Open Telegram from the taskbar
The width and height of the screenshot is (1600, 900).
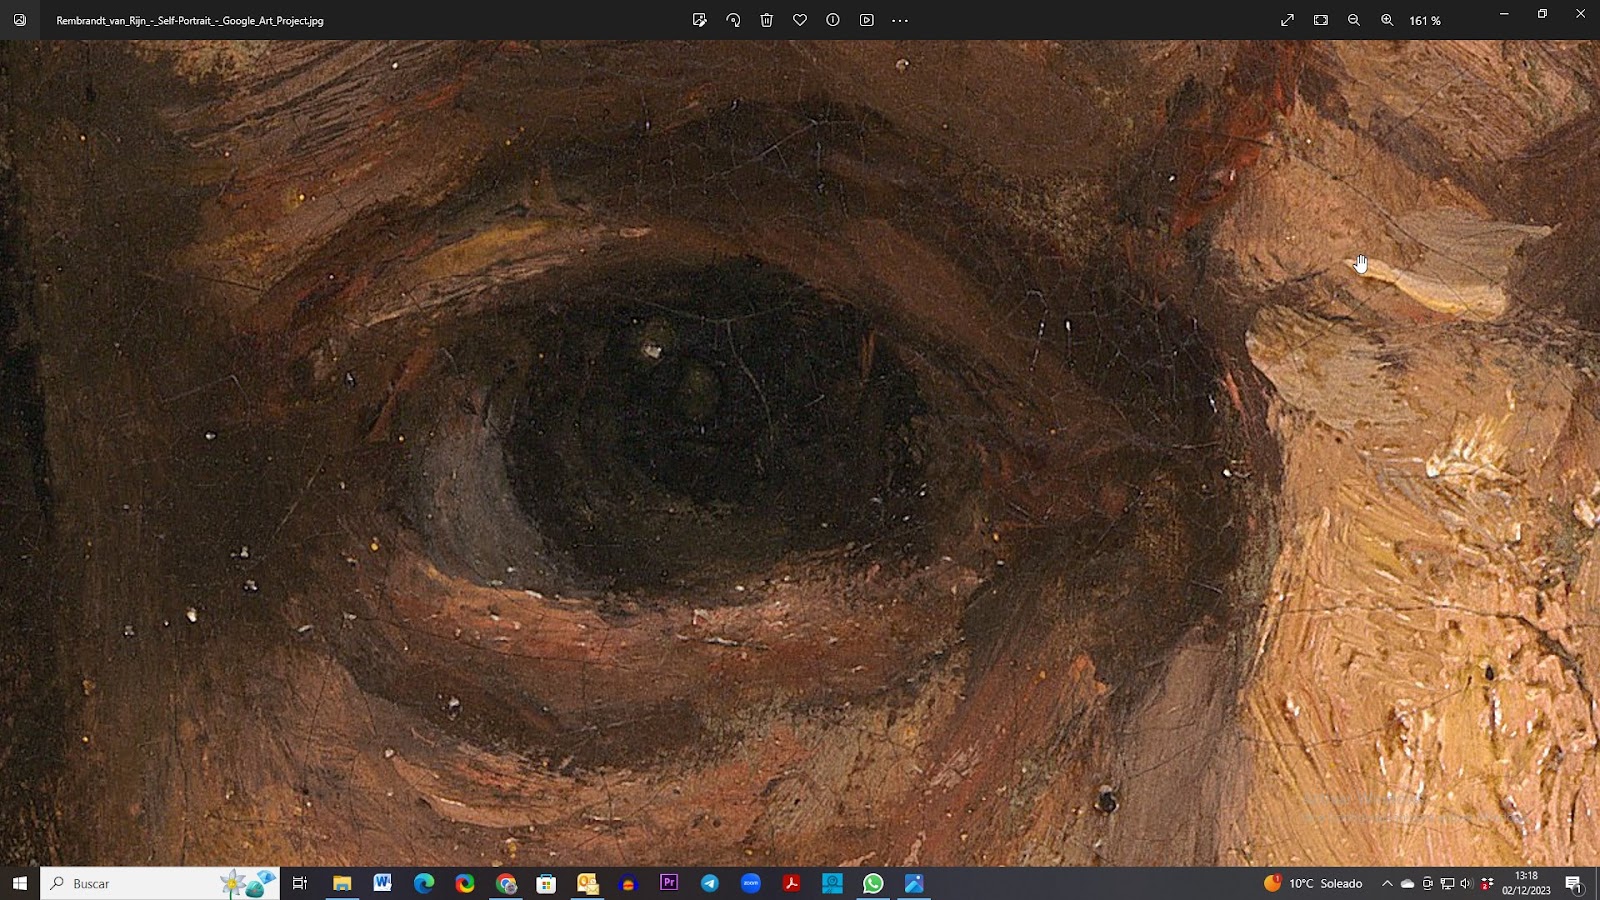click(710, 883)
